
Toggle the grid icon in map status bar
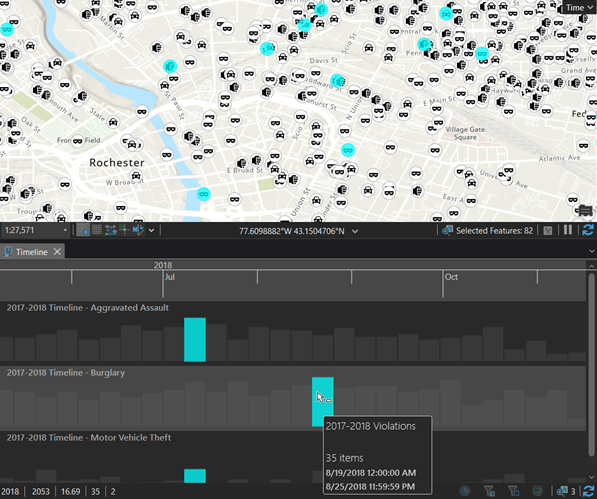97,230
